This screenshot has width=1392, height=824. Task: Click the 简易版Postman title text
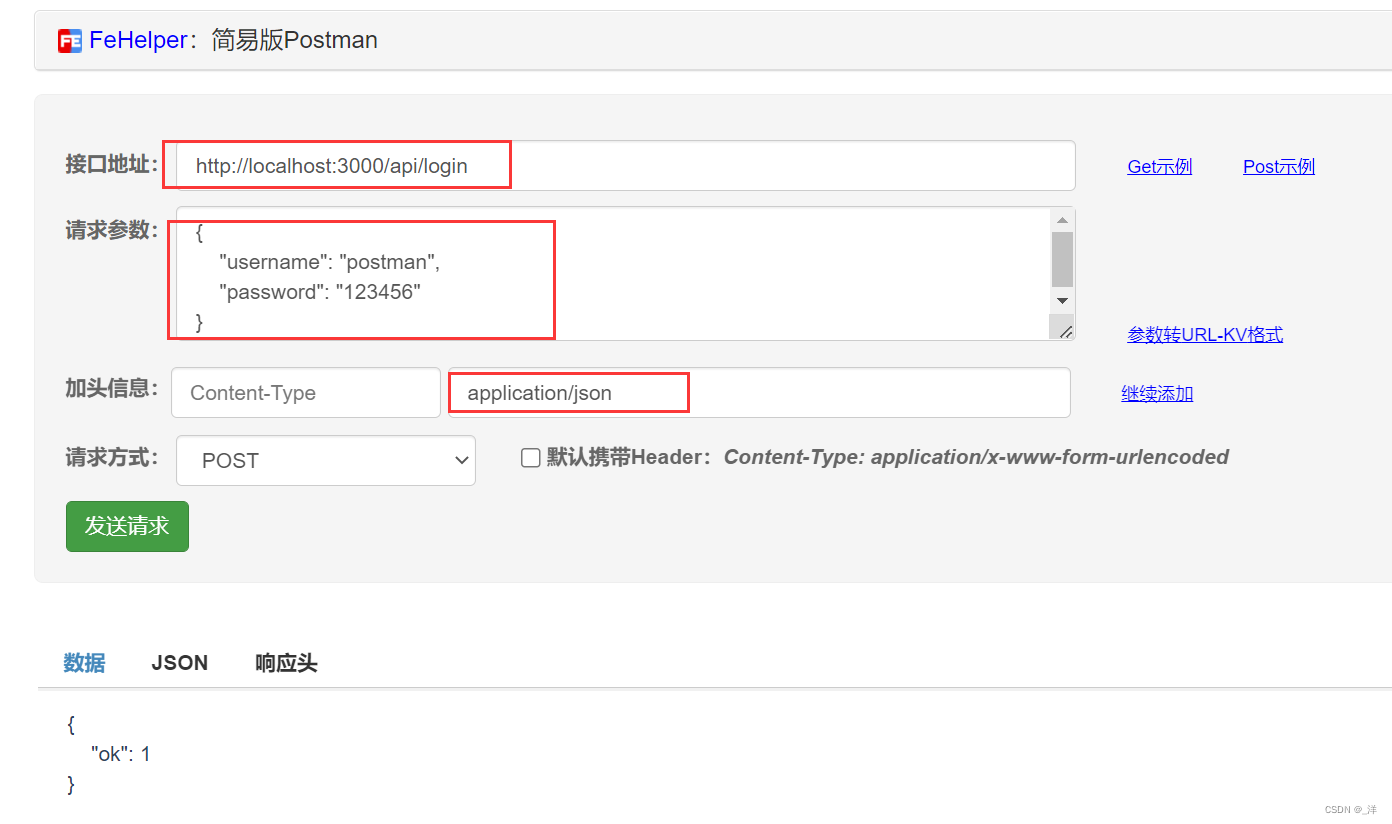[295, 40]
